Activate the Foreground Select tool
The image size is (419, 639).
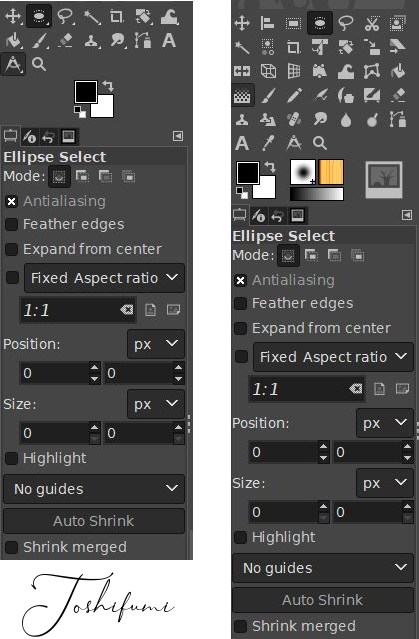point(397,23)
